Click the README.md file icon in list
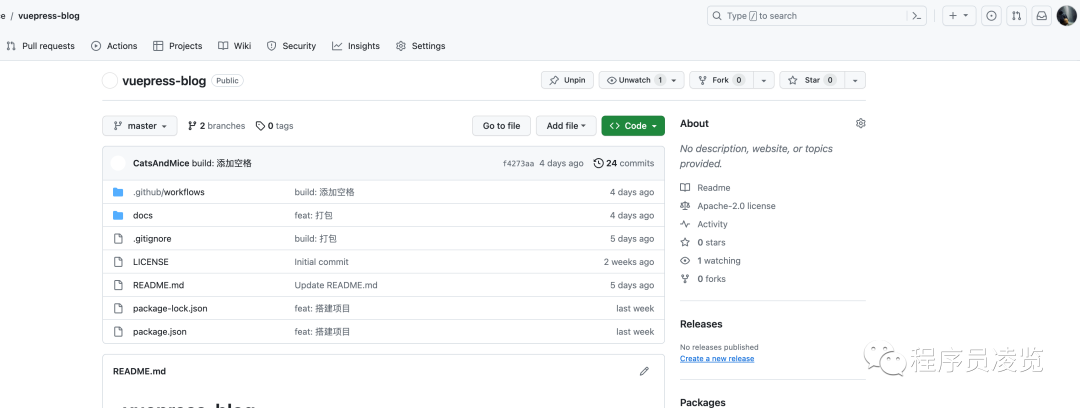 click(118, 285)
